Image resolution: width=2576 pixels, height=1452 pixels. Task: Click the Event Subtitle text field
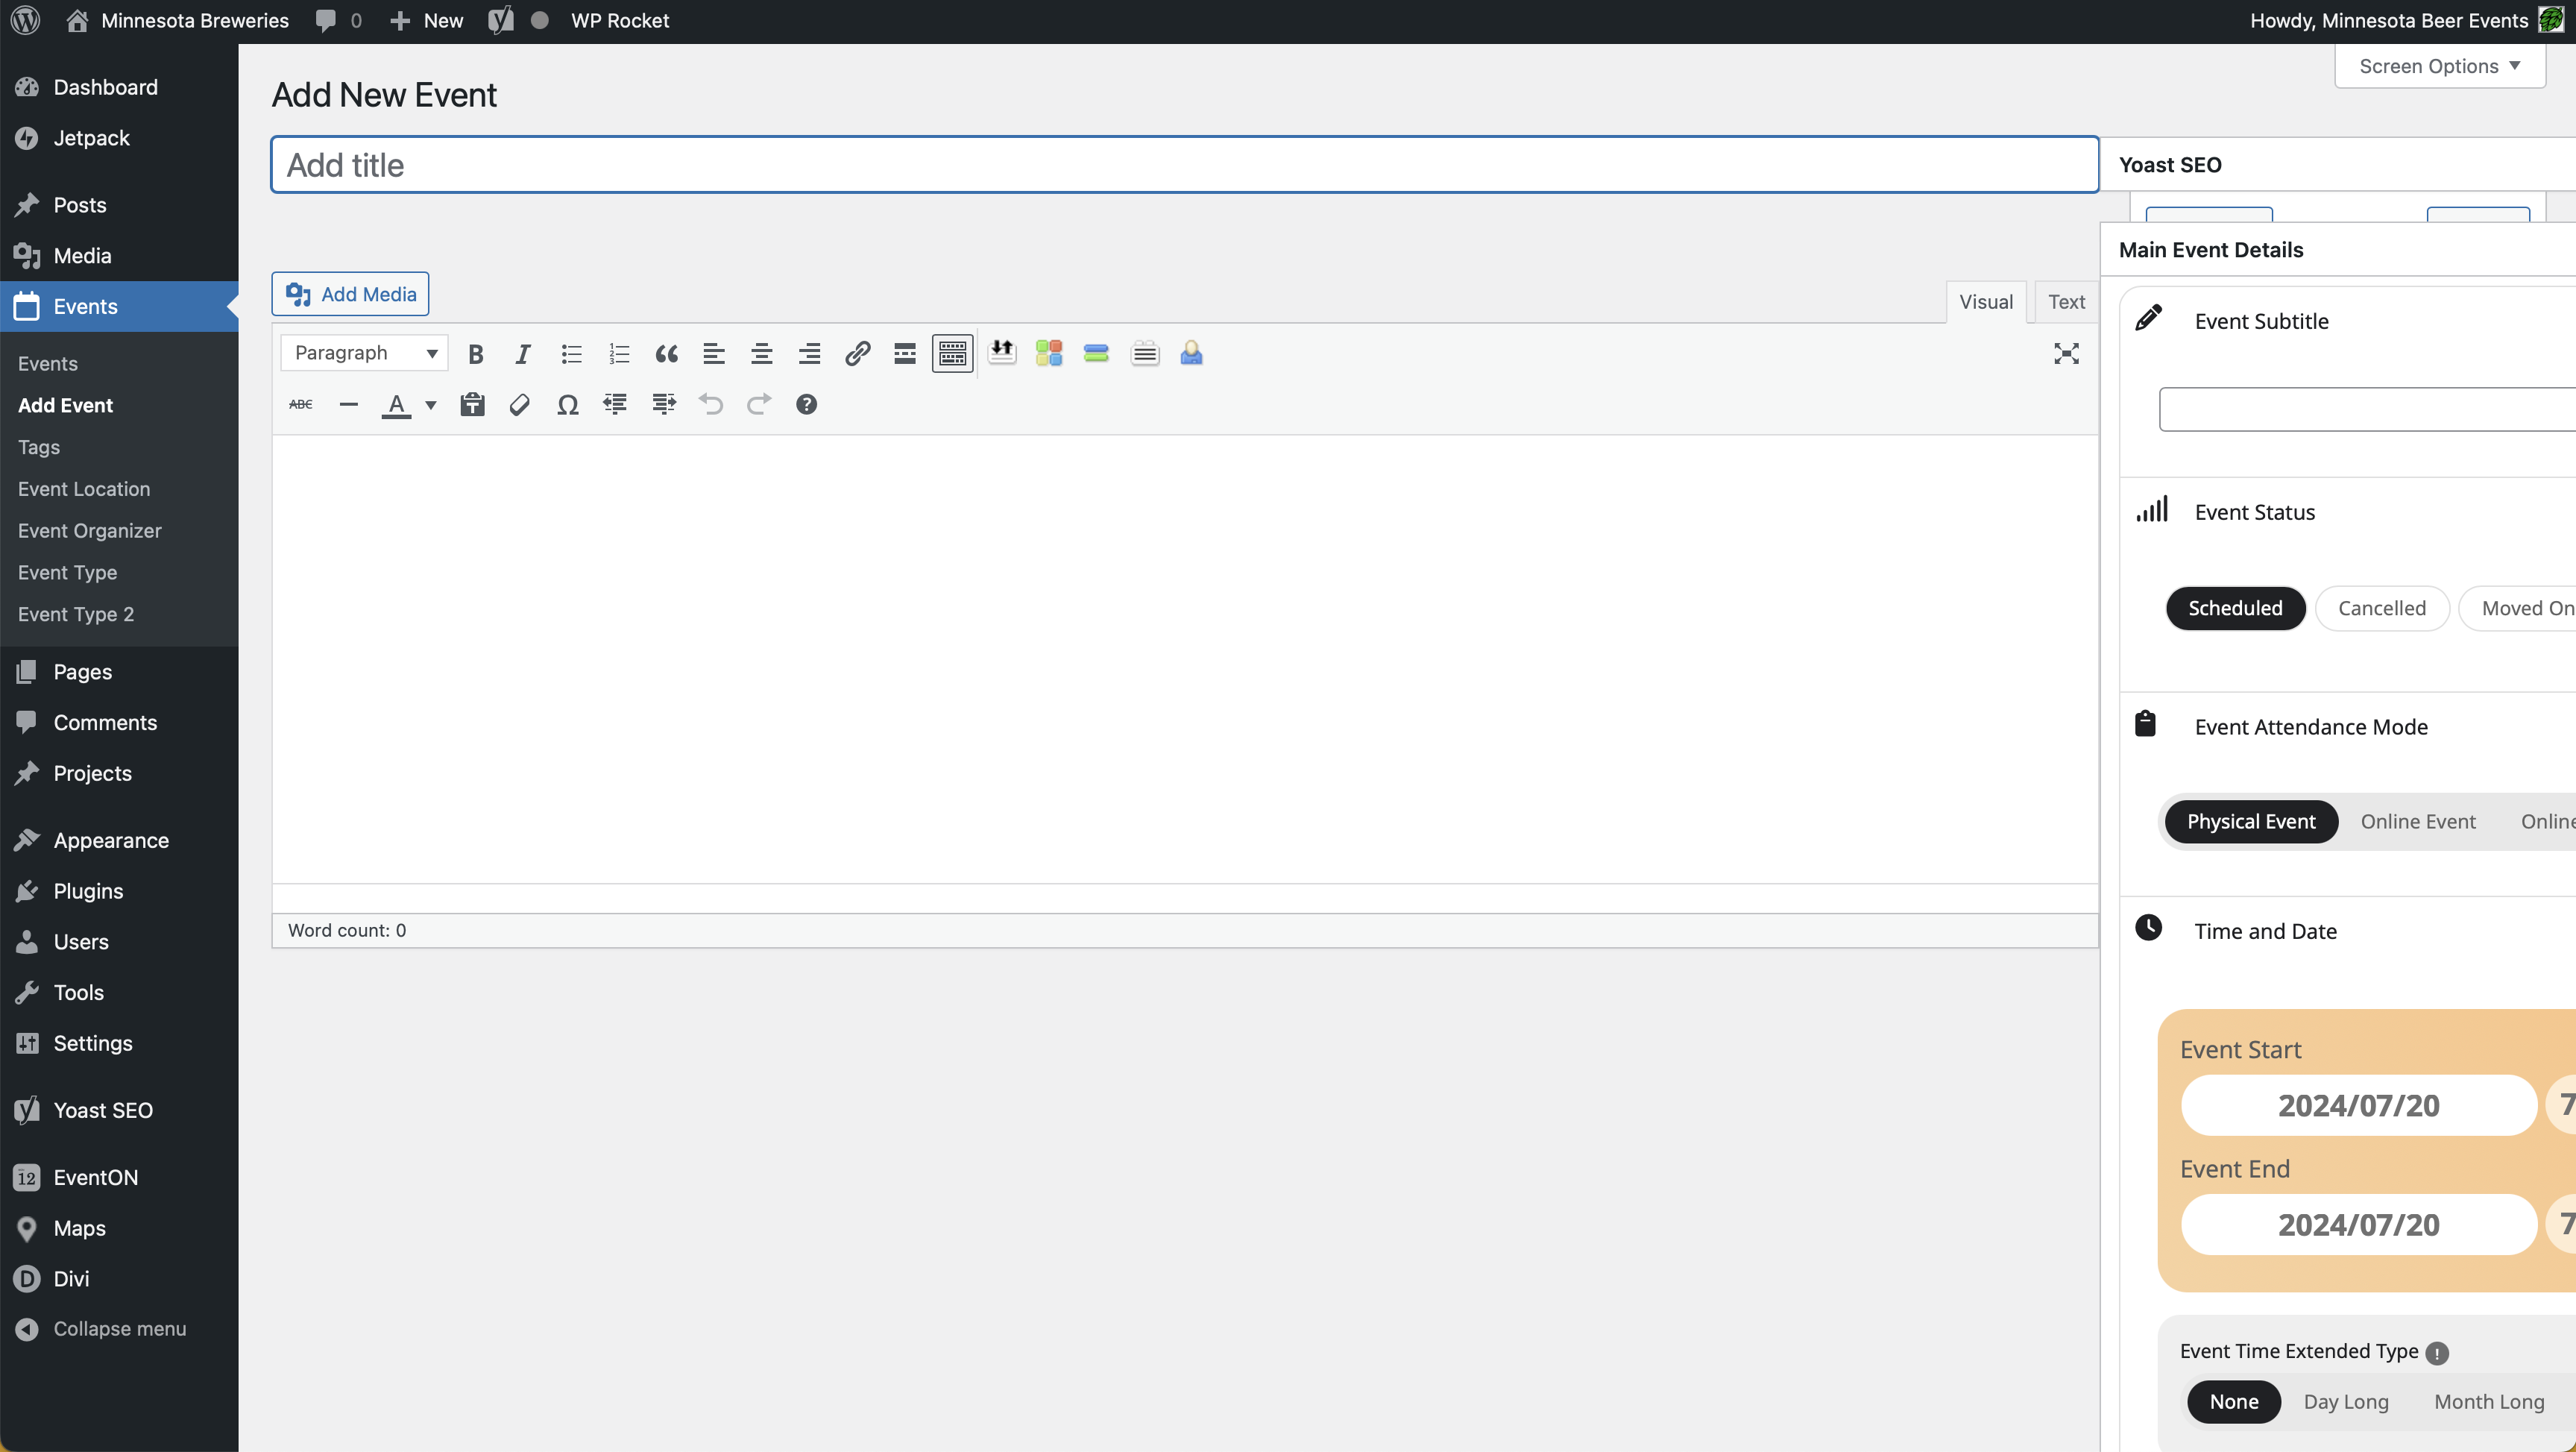click(2367, 409)
